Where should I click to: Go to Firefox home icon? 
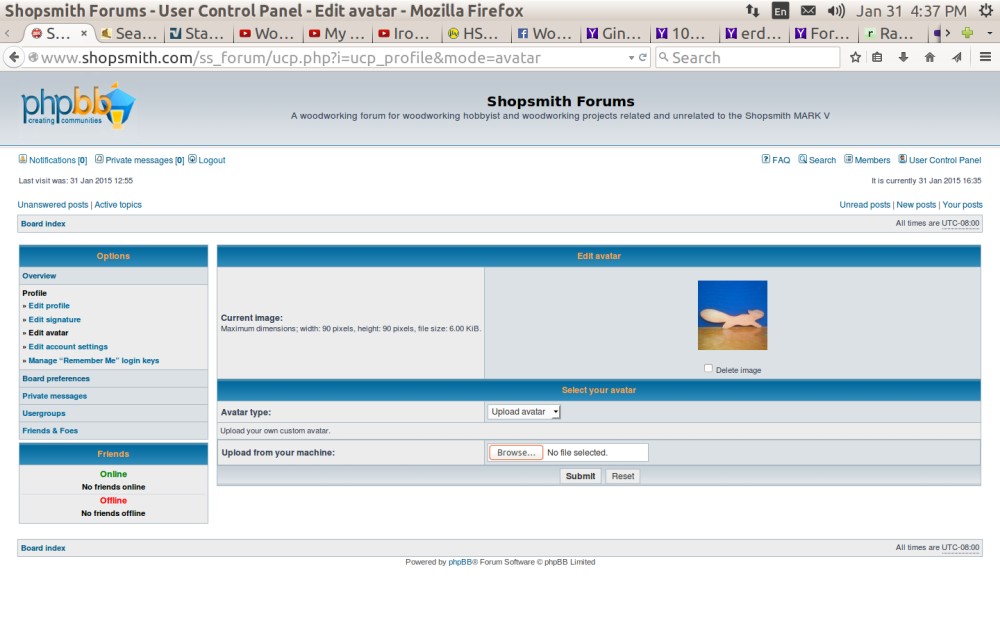click(930, 57)
